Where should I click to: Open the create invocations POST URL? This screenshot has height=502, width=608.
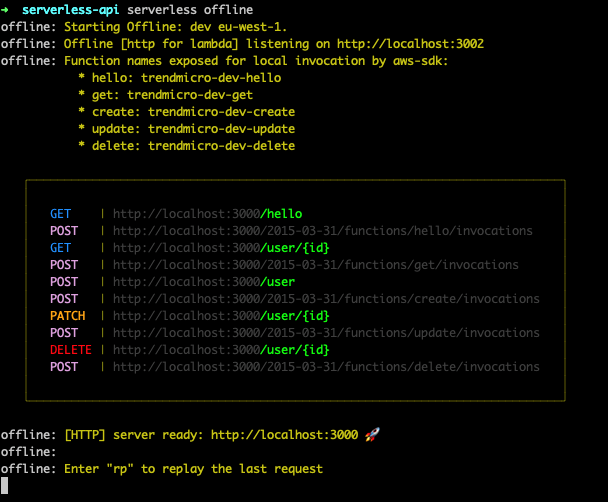pyautogui.click(x=326, y=299)
